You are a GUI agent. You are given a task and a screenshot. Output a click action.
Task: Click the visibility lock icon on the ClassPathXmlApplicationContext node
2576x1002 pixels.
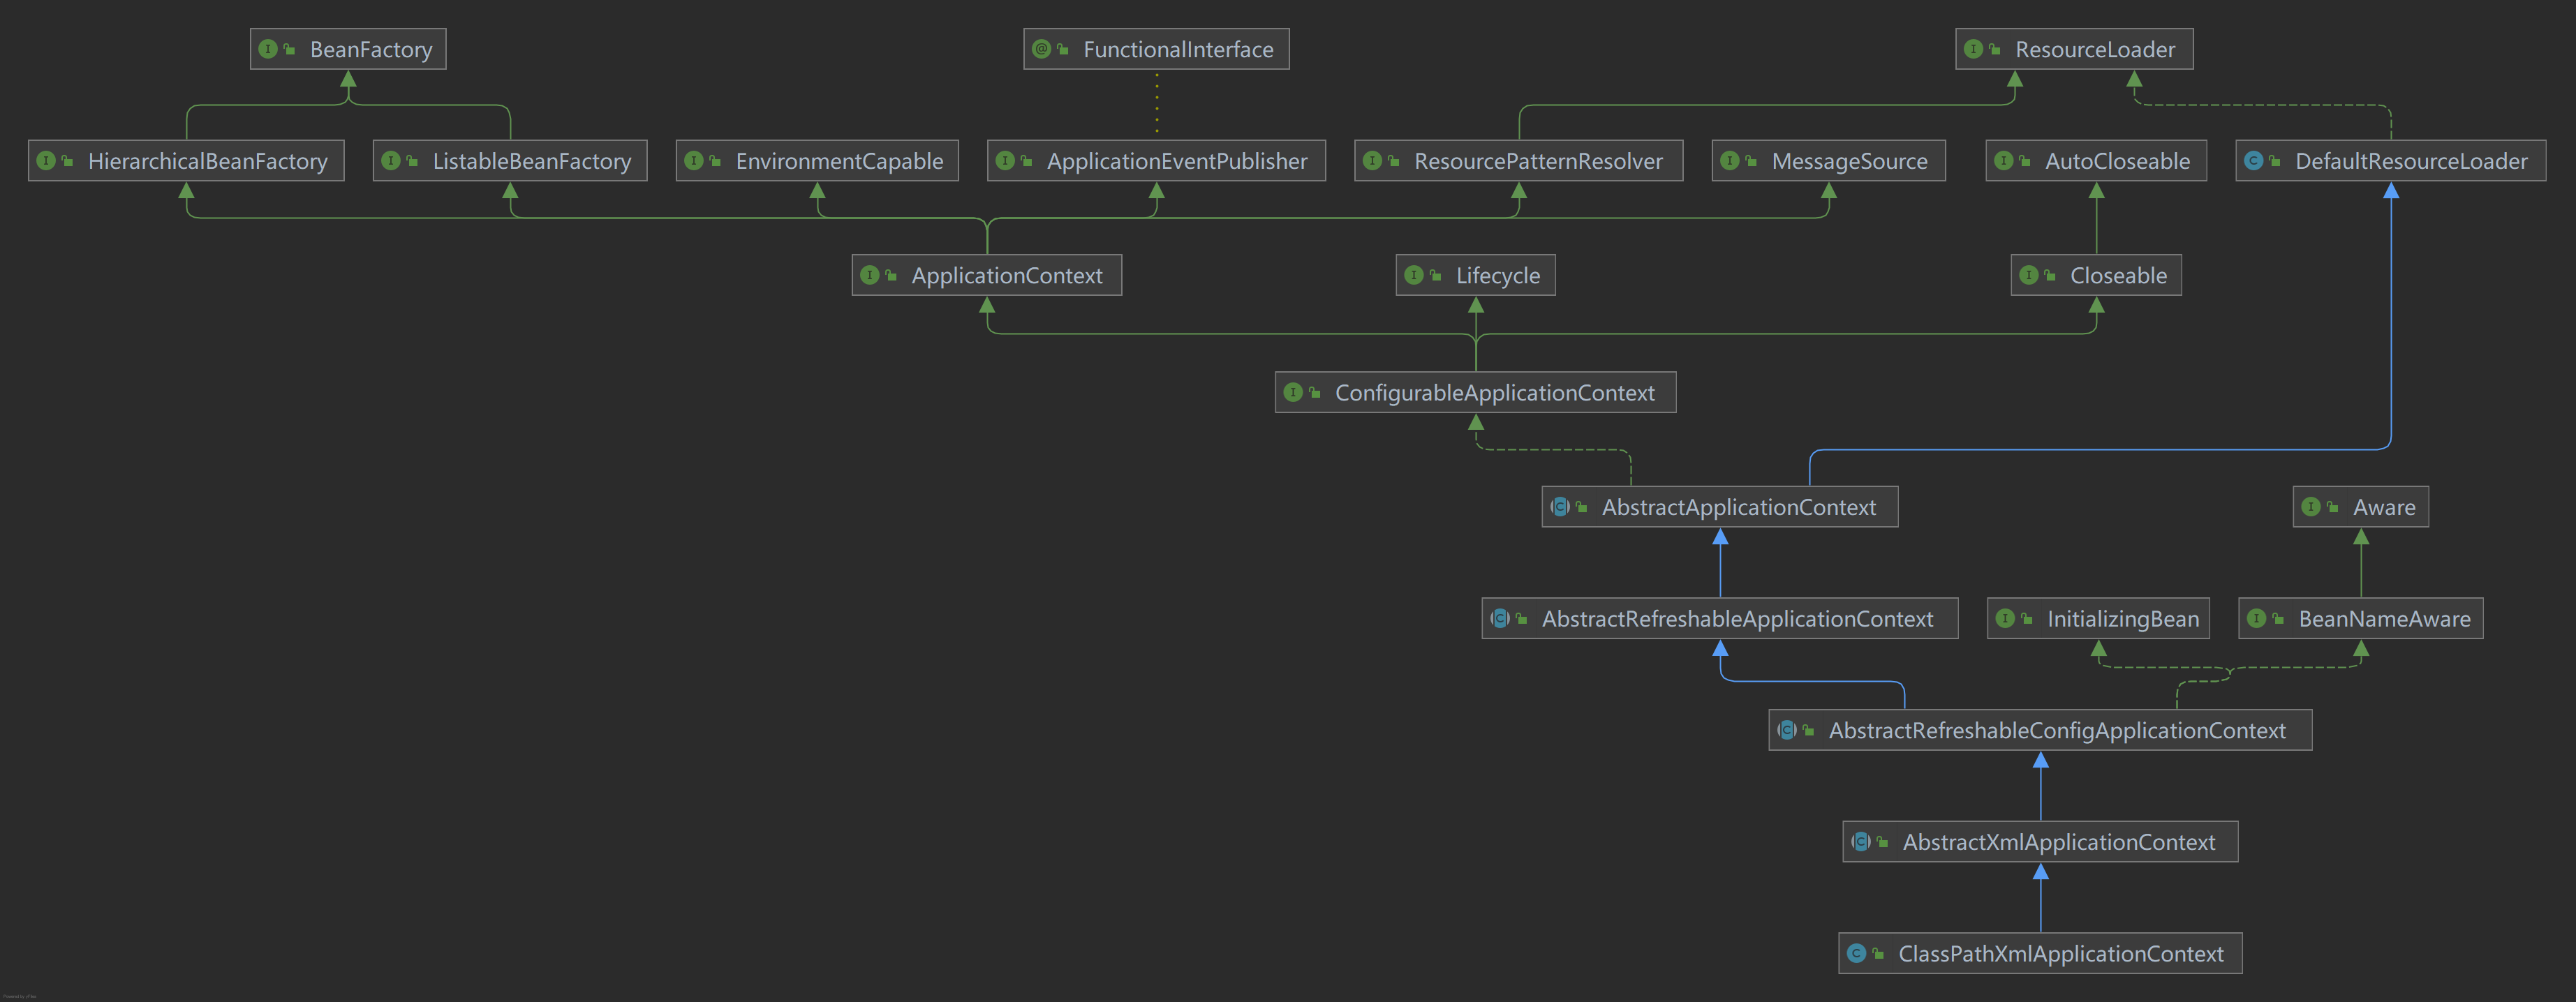point(1878,954)
